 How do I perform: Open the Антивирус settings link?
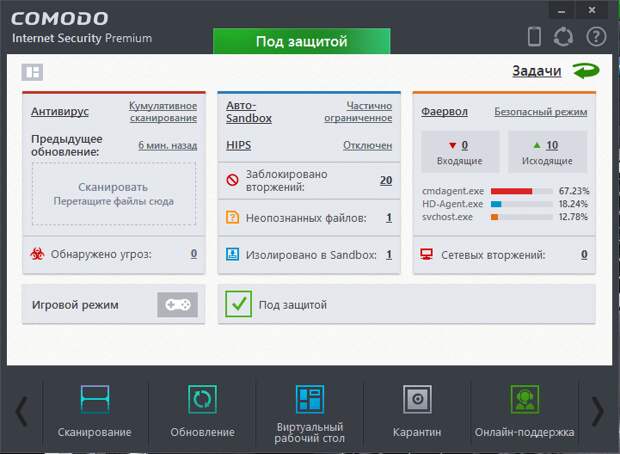pyautogui.click(x=60, y=112)
